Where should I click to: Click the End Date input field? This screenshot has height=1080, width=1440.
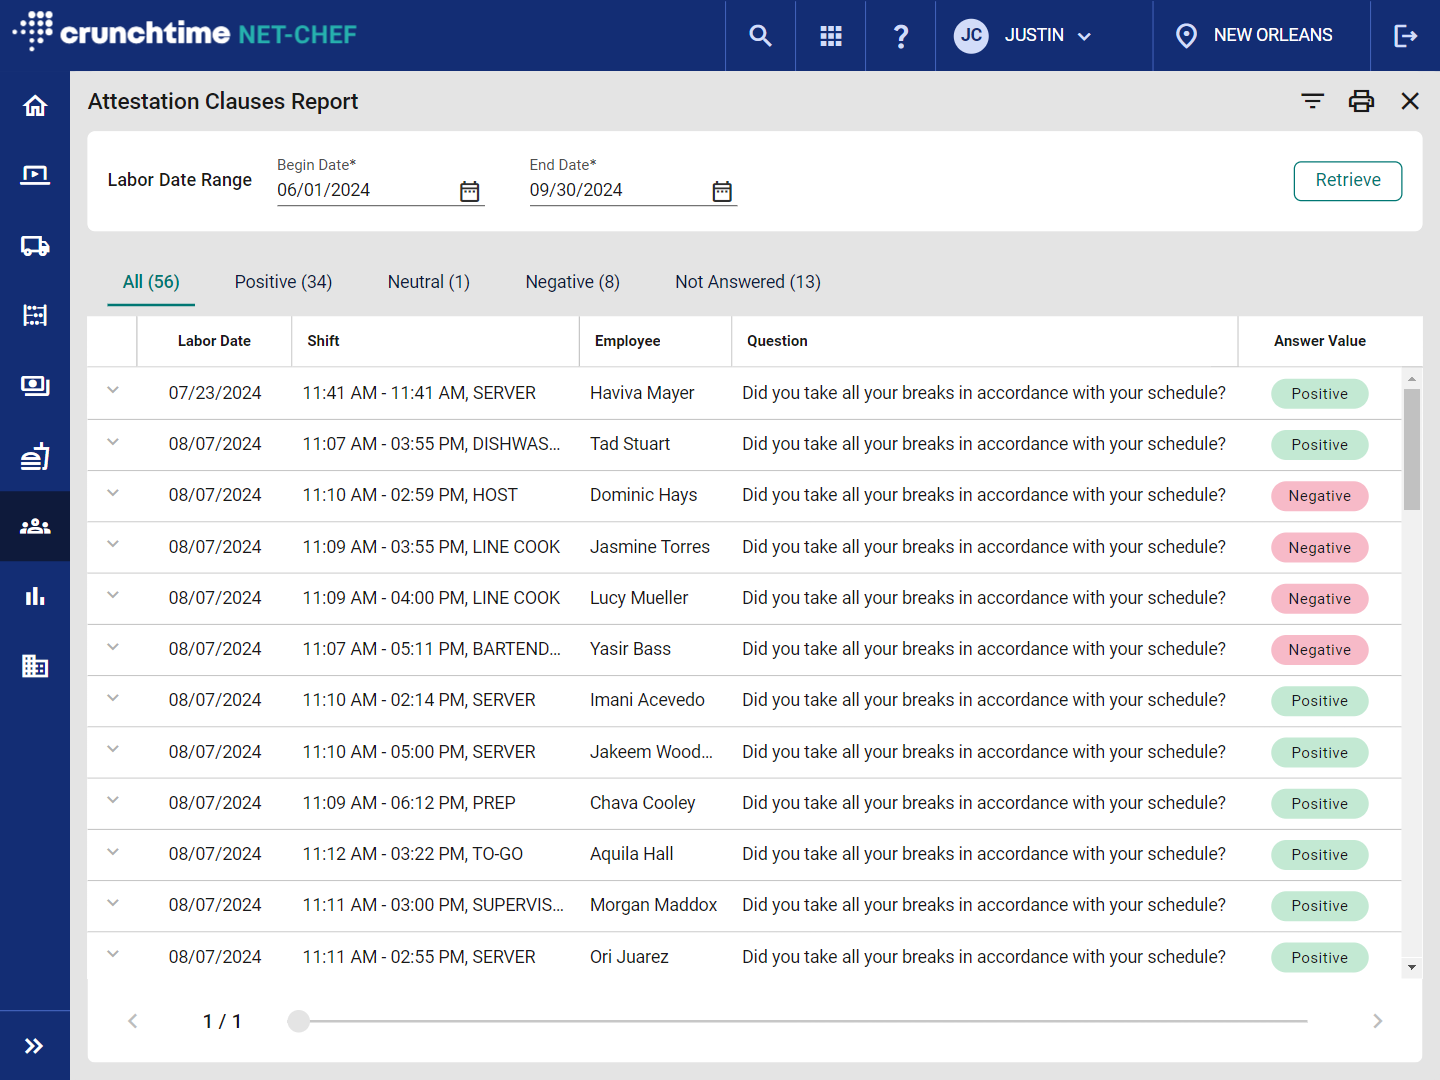pyautogui.click(x=615, y=190)
